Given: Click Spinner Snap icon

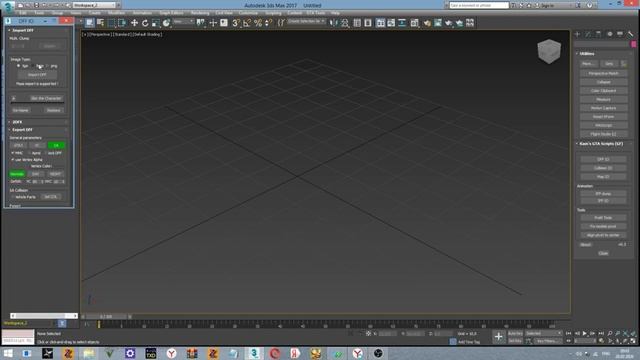Looking at the screenshot, I should click(269, 23).
